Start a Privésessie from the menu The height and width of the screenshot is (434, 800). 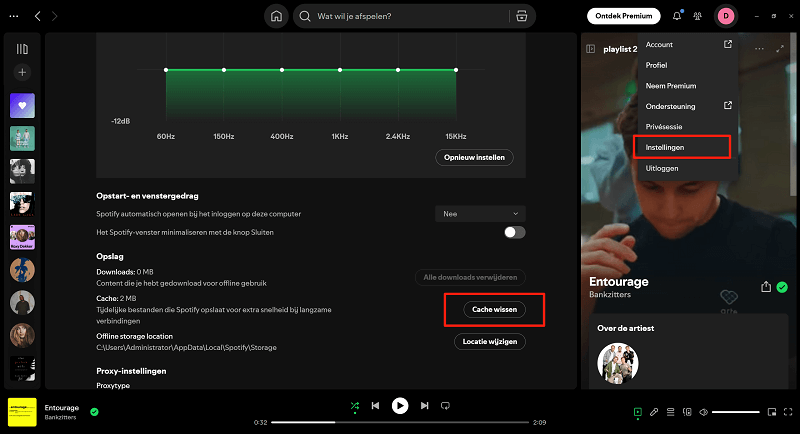(688, 126)
